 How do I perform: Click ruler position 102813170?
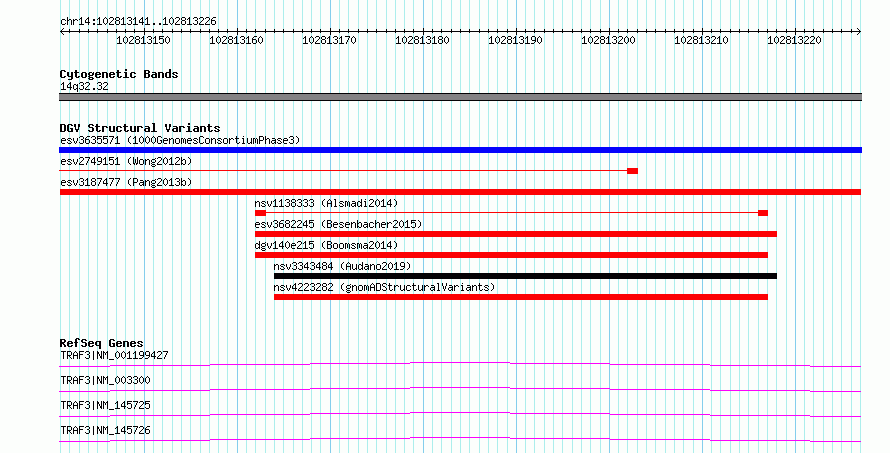tap(329, 40)
